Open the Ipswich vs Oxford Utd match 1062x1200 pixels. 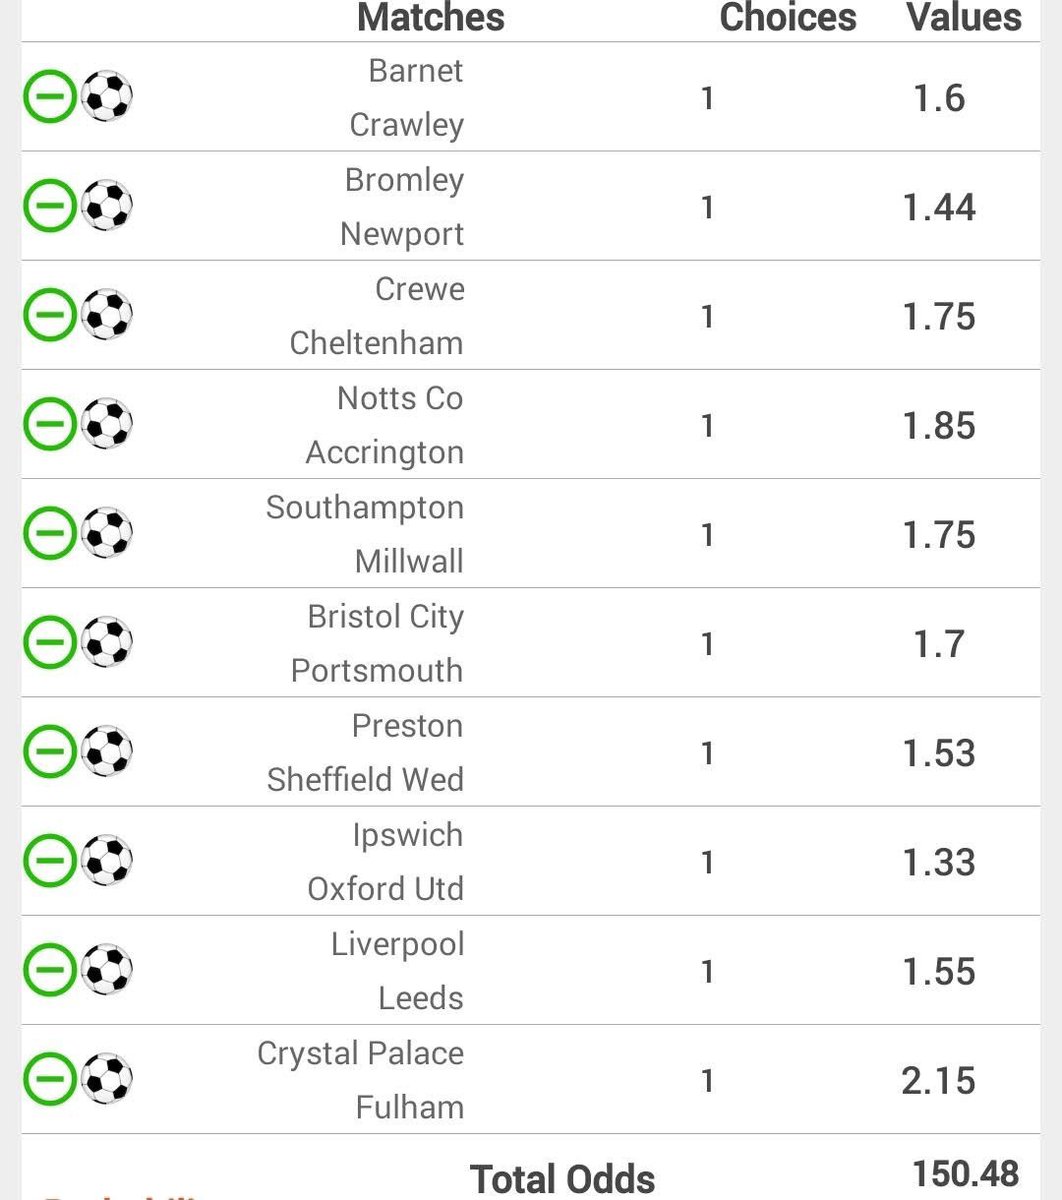(x=386, y=861)
